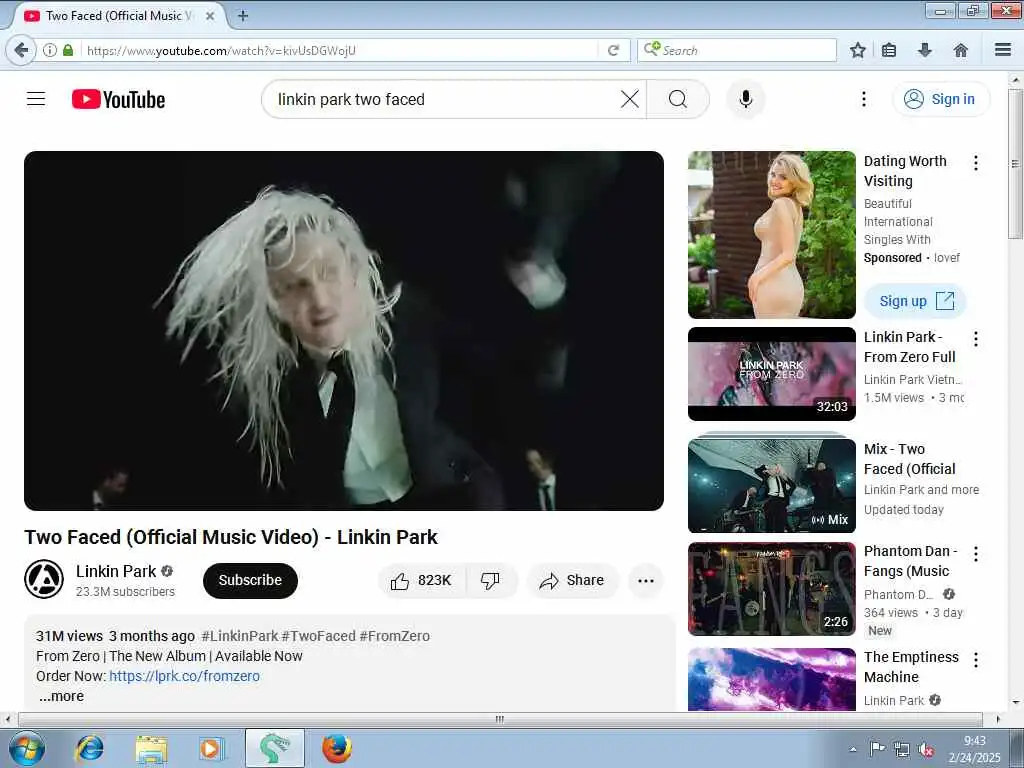Open options for Phantom Dan Fangs video
Screen dimensions: 1024x768
coord(976,554)
